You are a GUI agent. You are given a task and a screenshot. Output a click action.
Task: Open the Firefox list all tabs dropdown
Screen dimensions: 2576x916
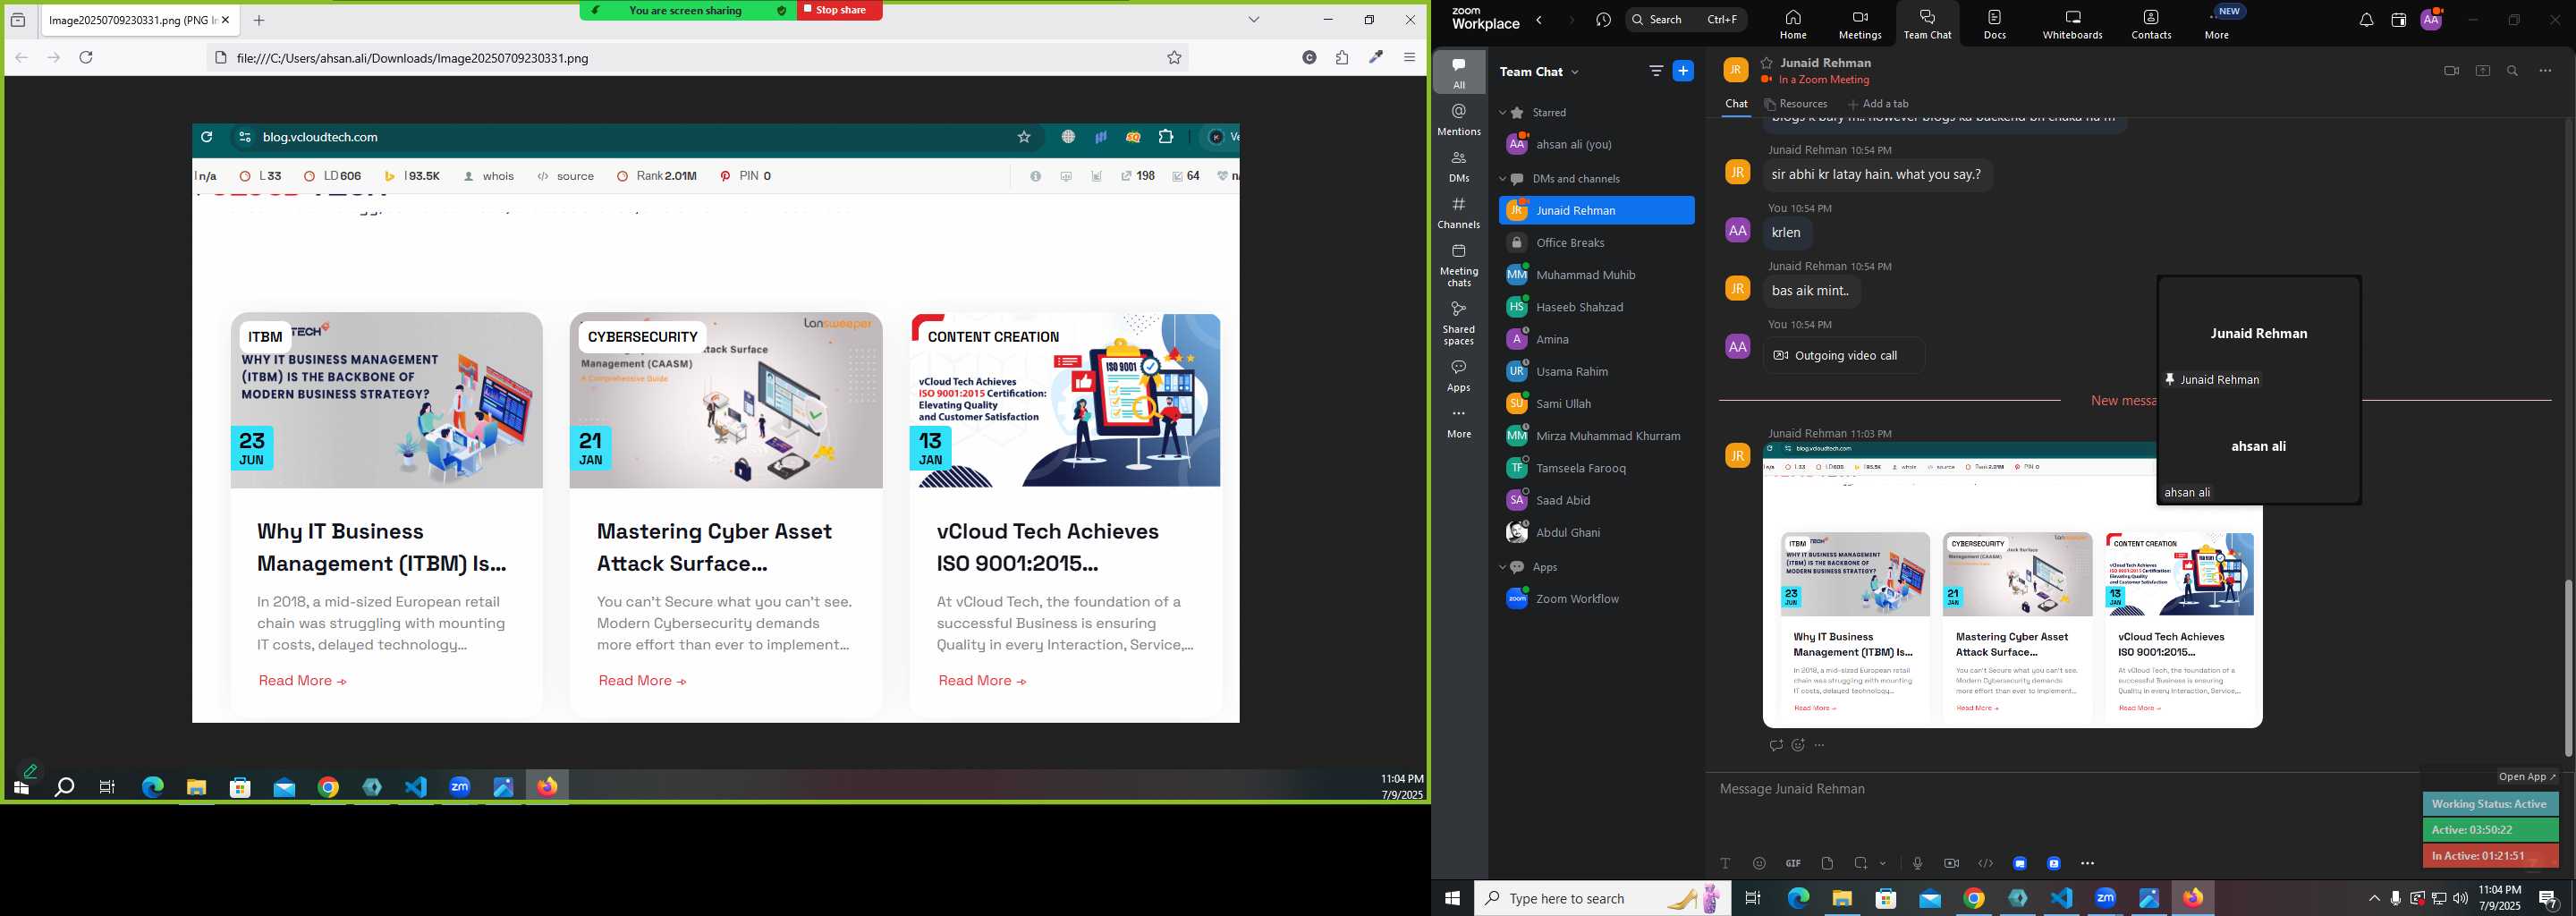[1254, 19]
